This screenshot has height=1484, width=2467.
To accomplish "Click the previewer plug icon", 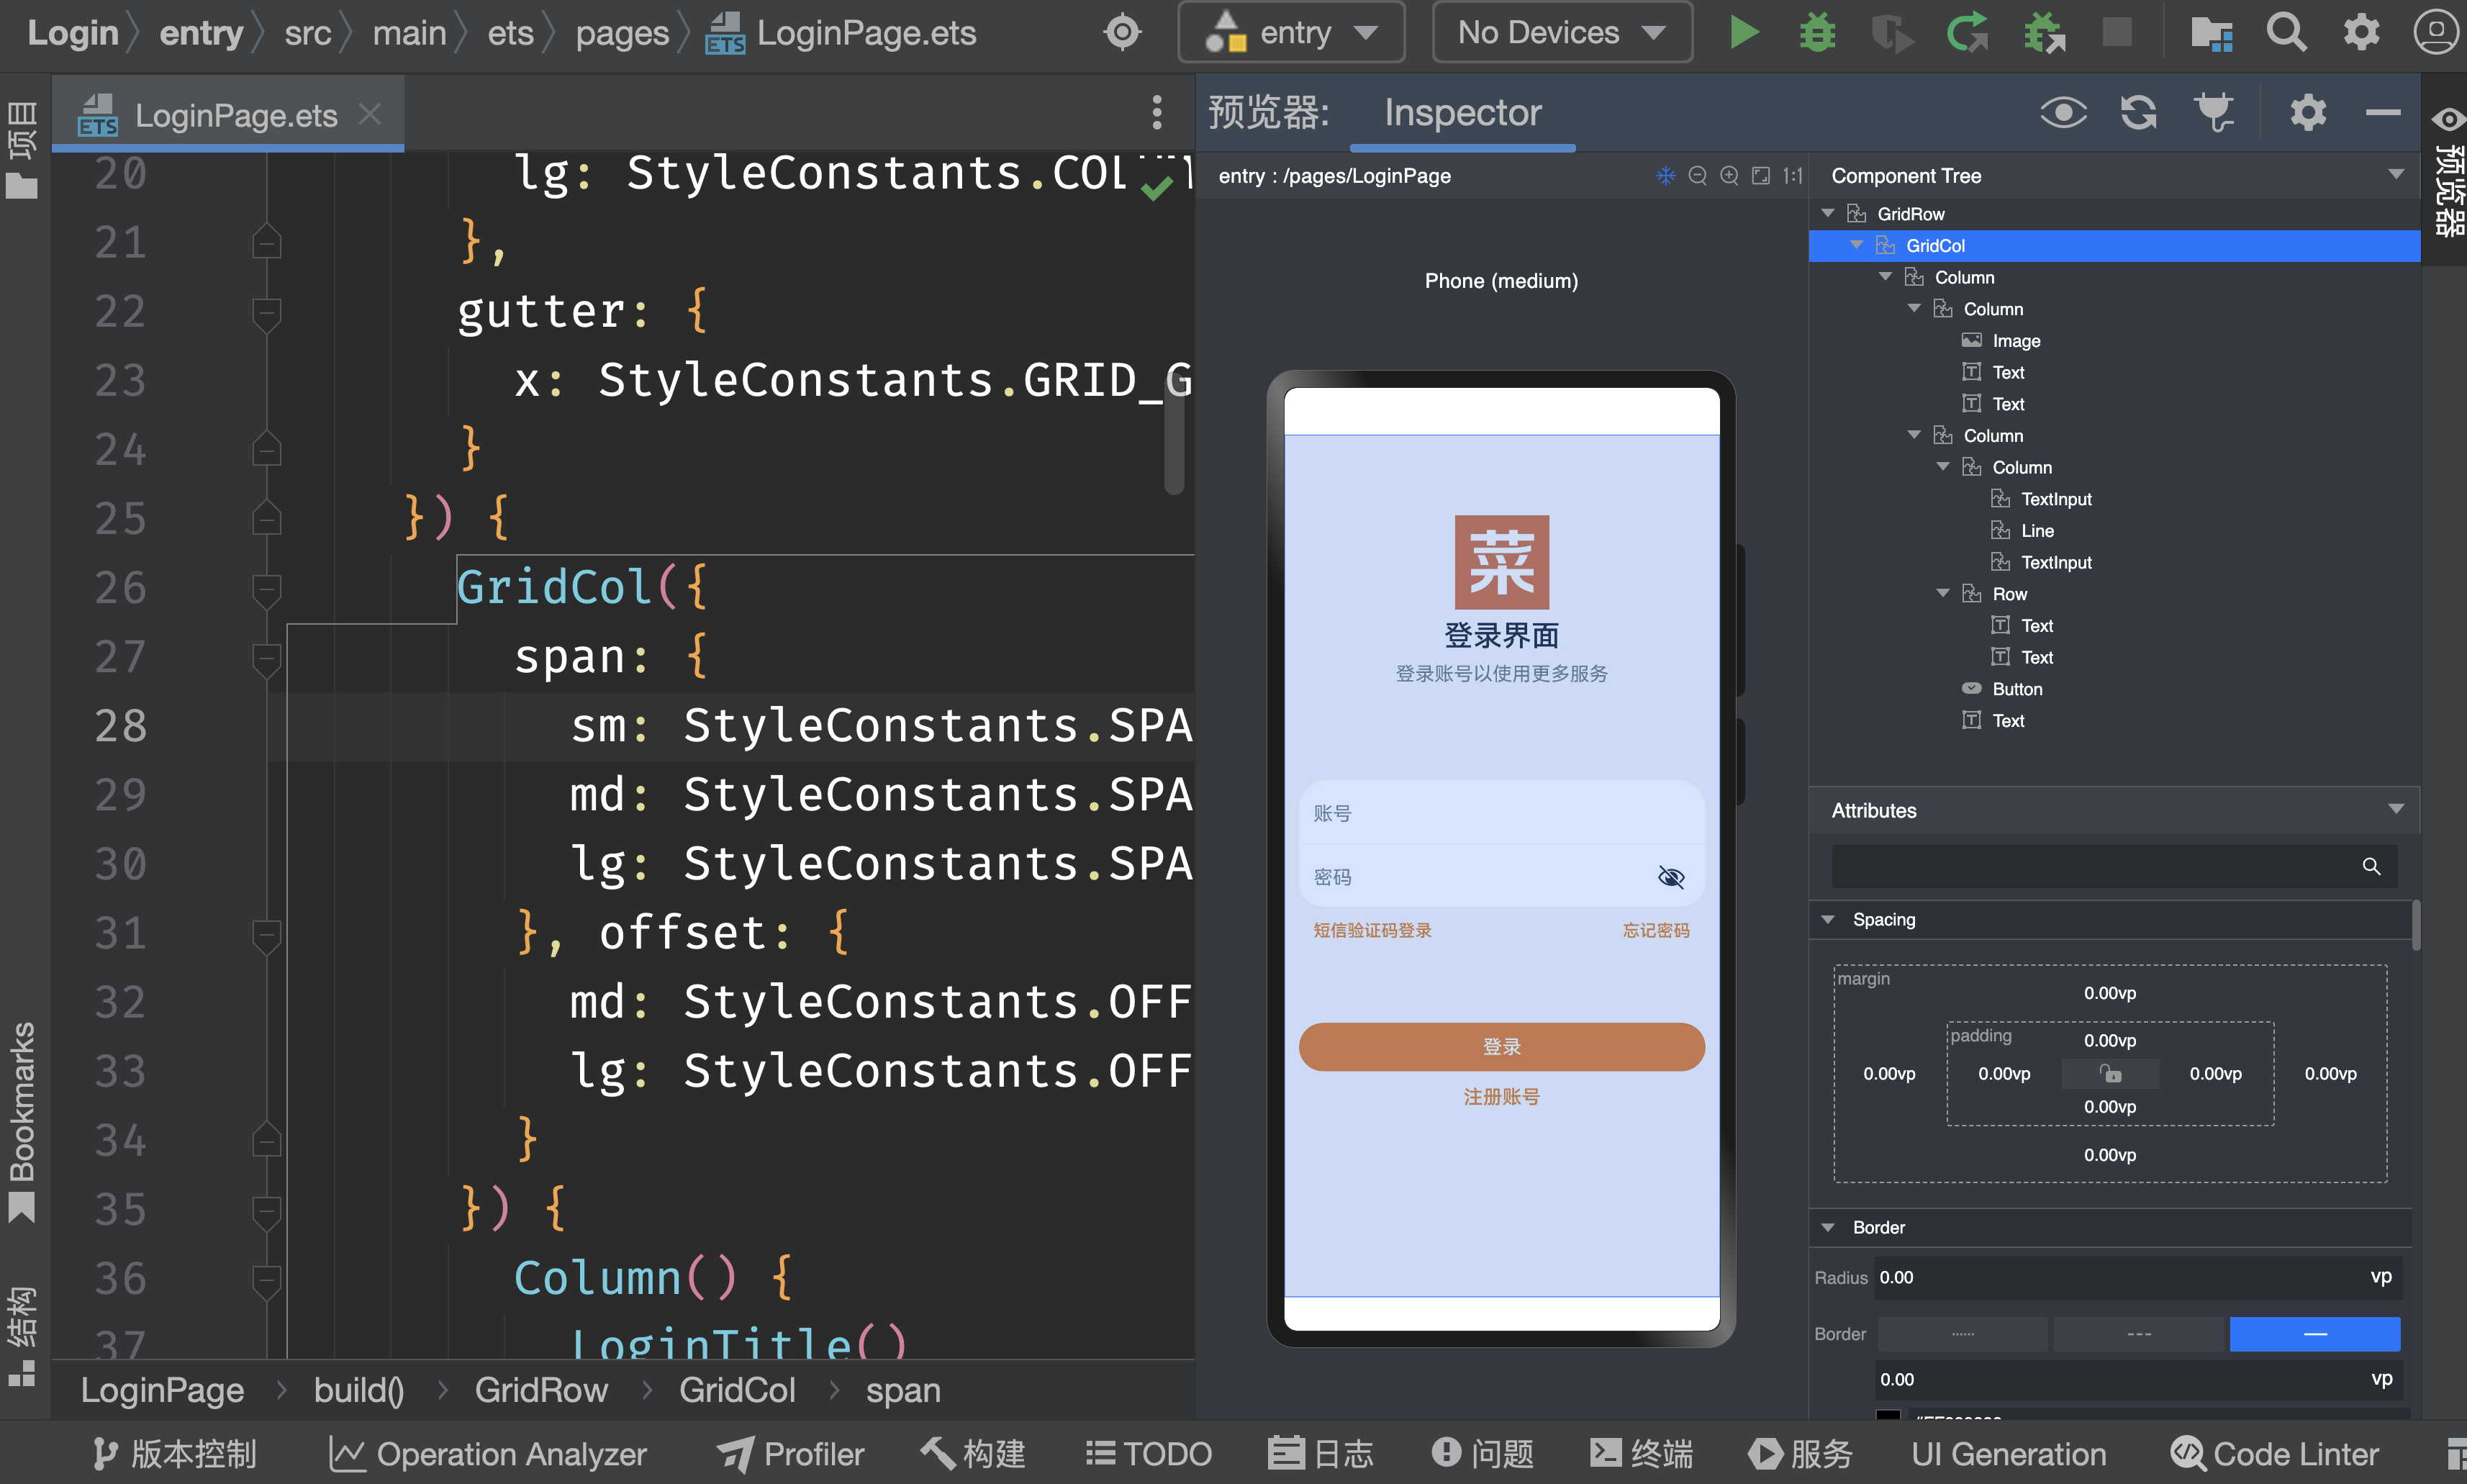I will [x=2214, y=112].
